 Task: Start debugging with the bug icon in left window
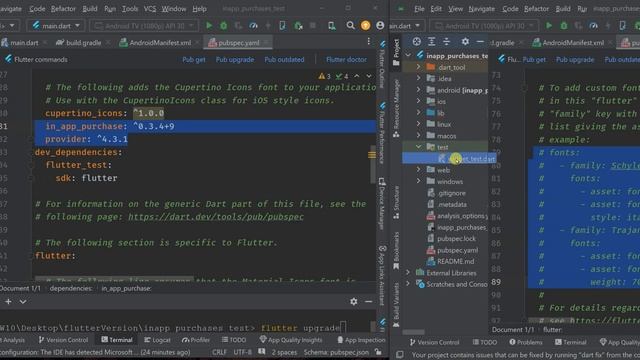click(224, 26)
